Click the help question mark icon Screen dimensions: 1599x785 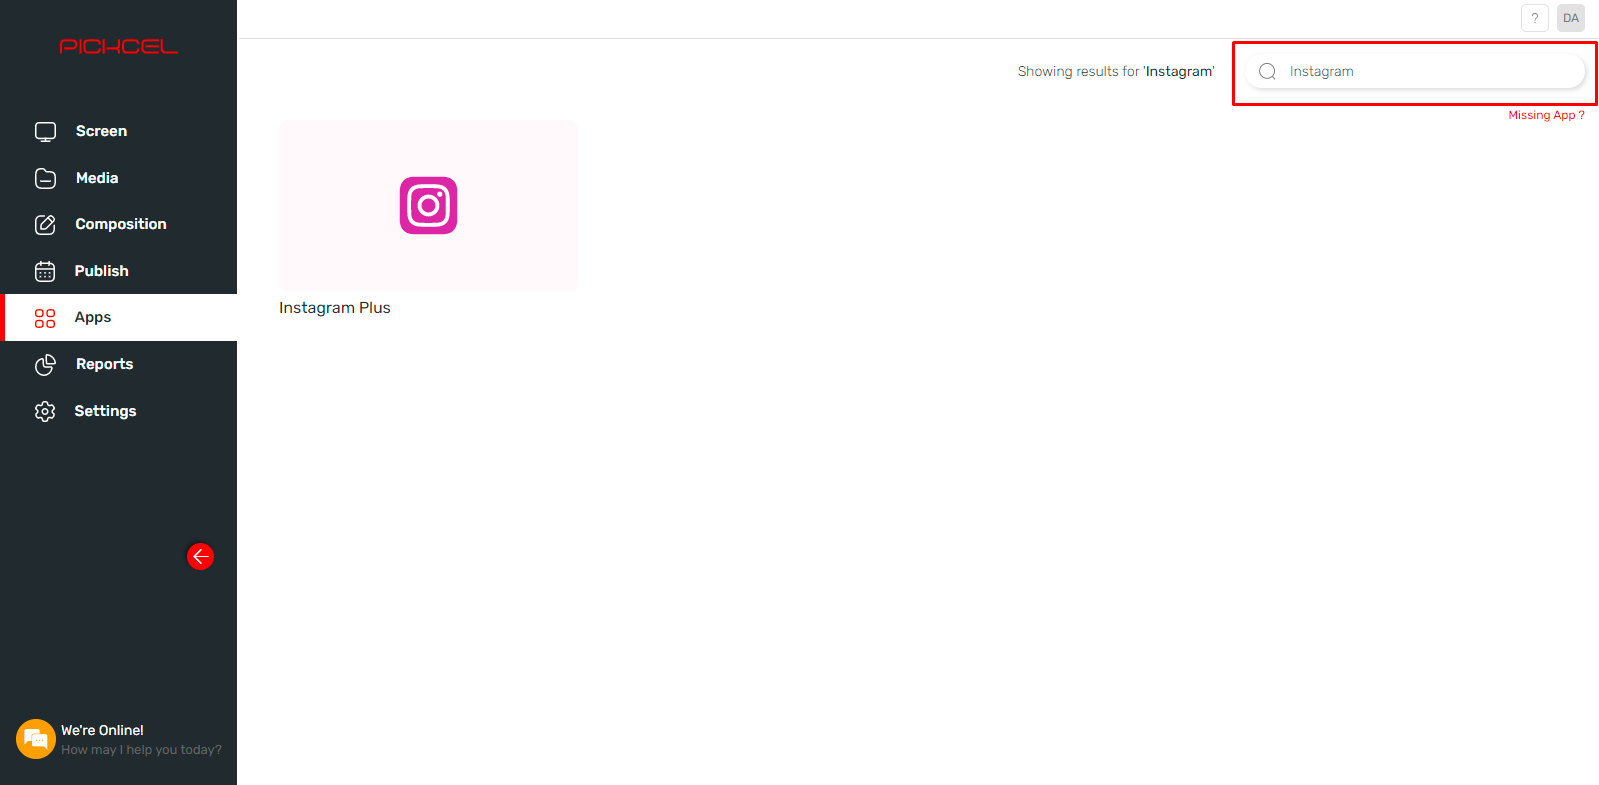coord(1535,18)
